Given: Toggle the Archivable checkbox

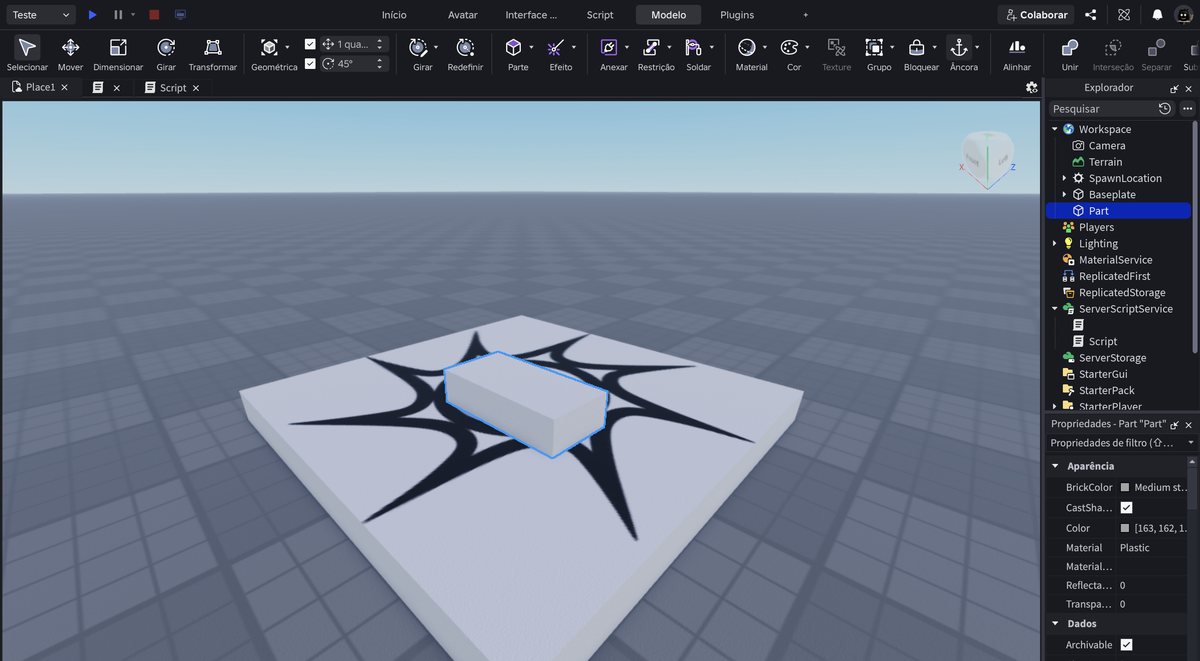Looking at the screenshot, I should pos(1127,645).
